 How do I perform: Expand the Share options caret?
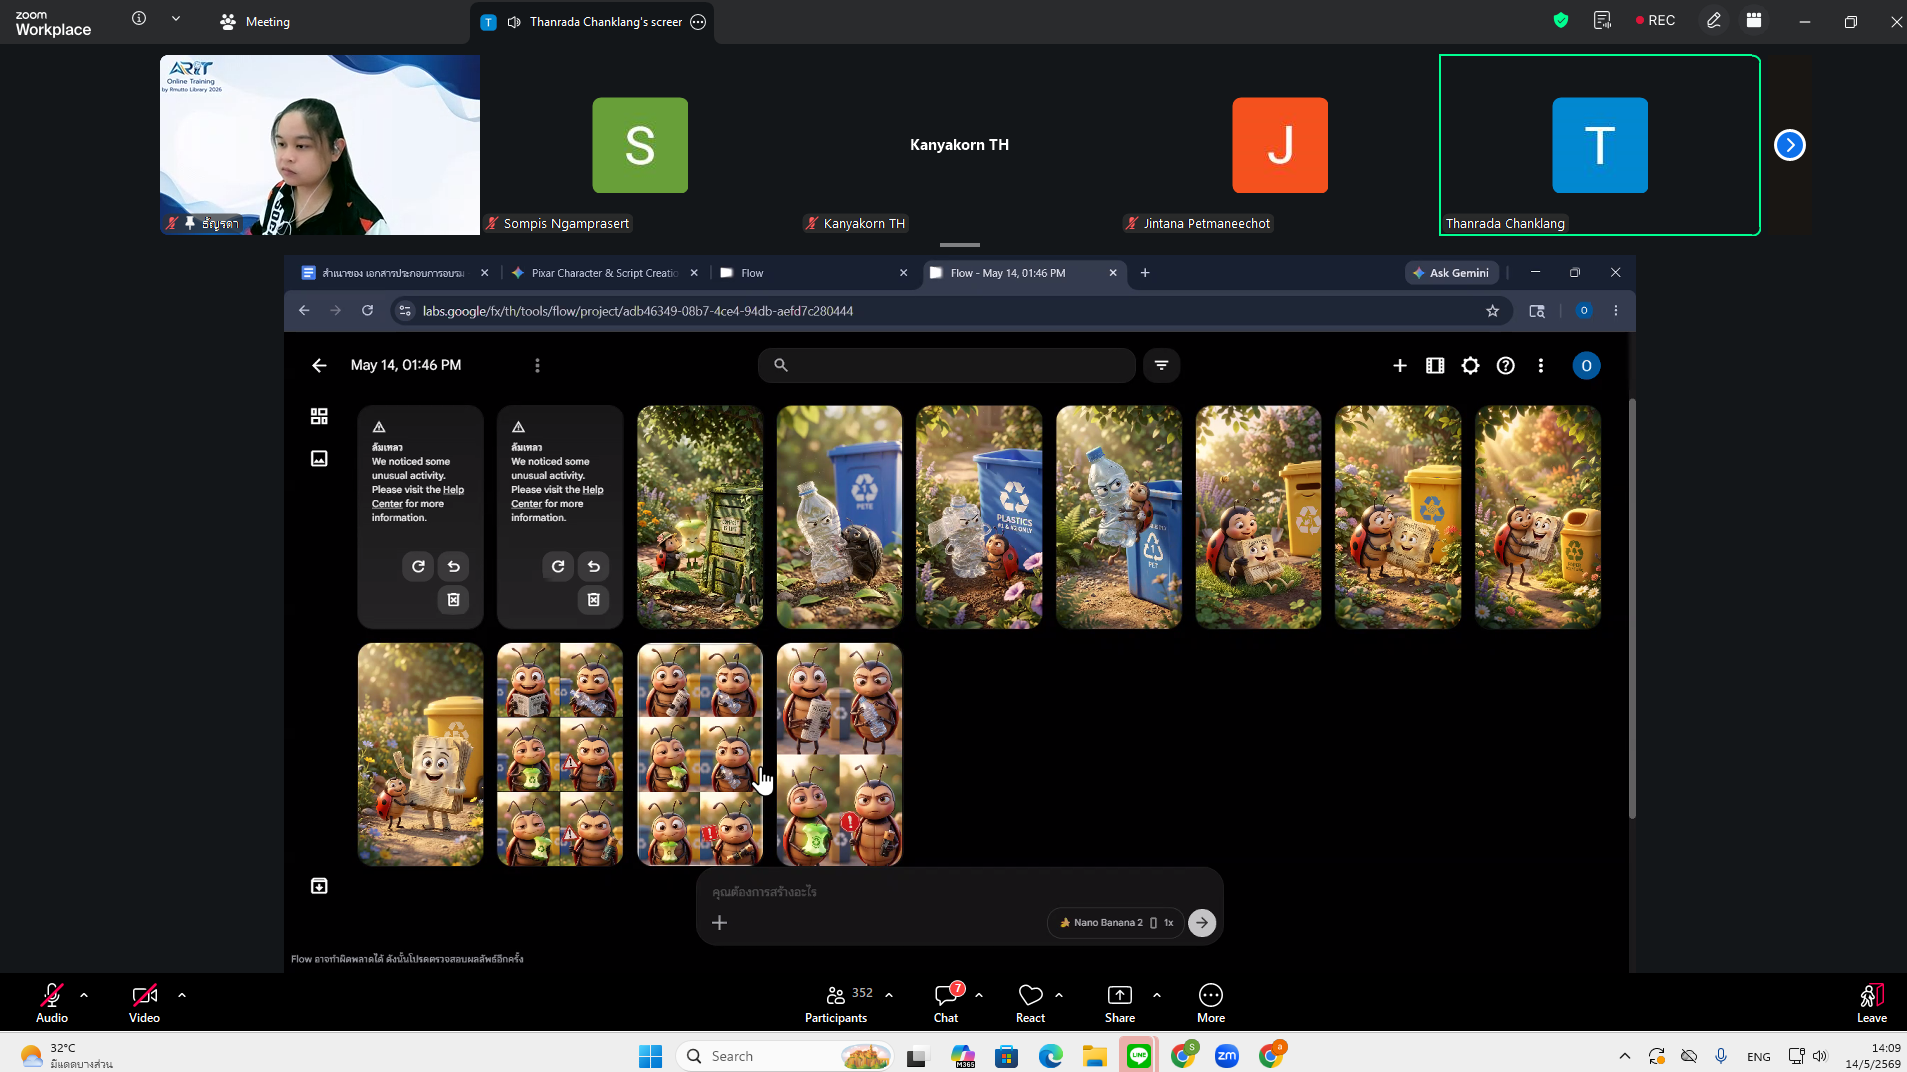click(1157, 995)
